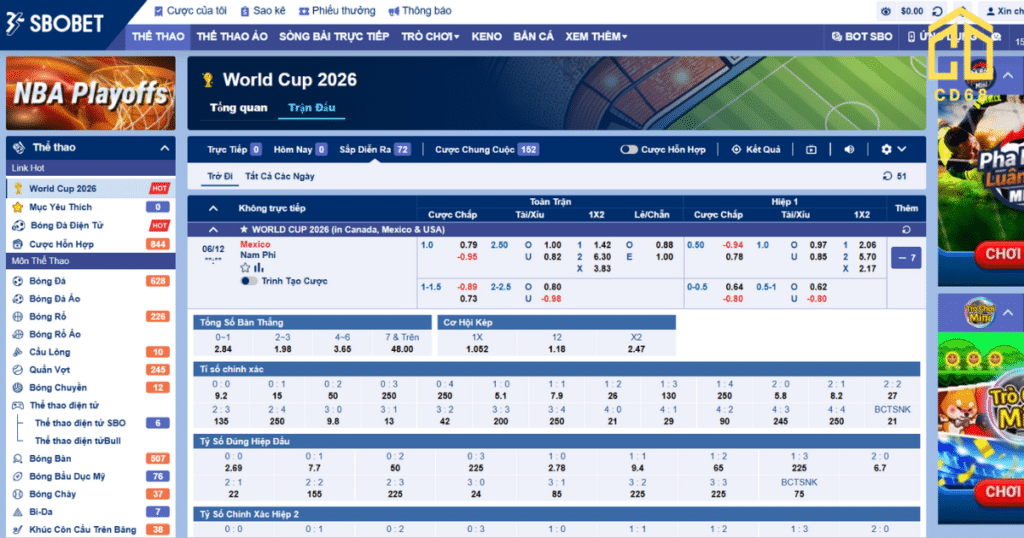Screen dimensions: 1024x538
Task: Click Cược Hỗn Hợp sidebar icon
Action: click(x=18, y=244)
